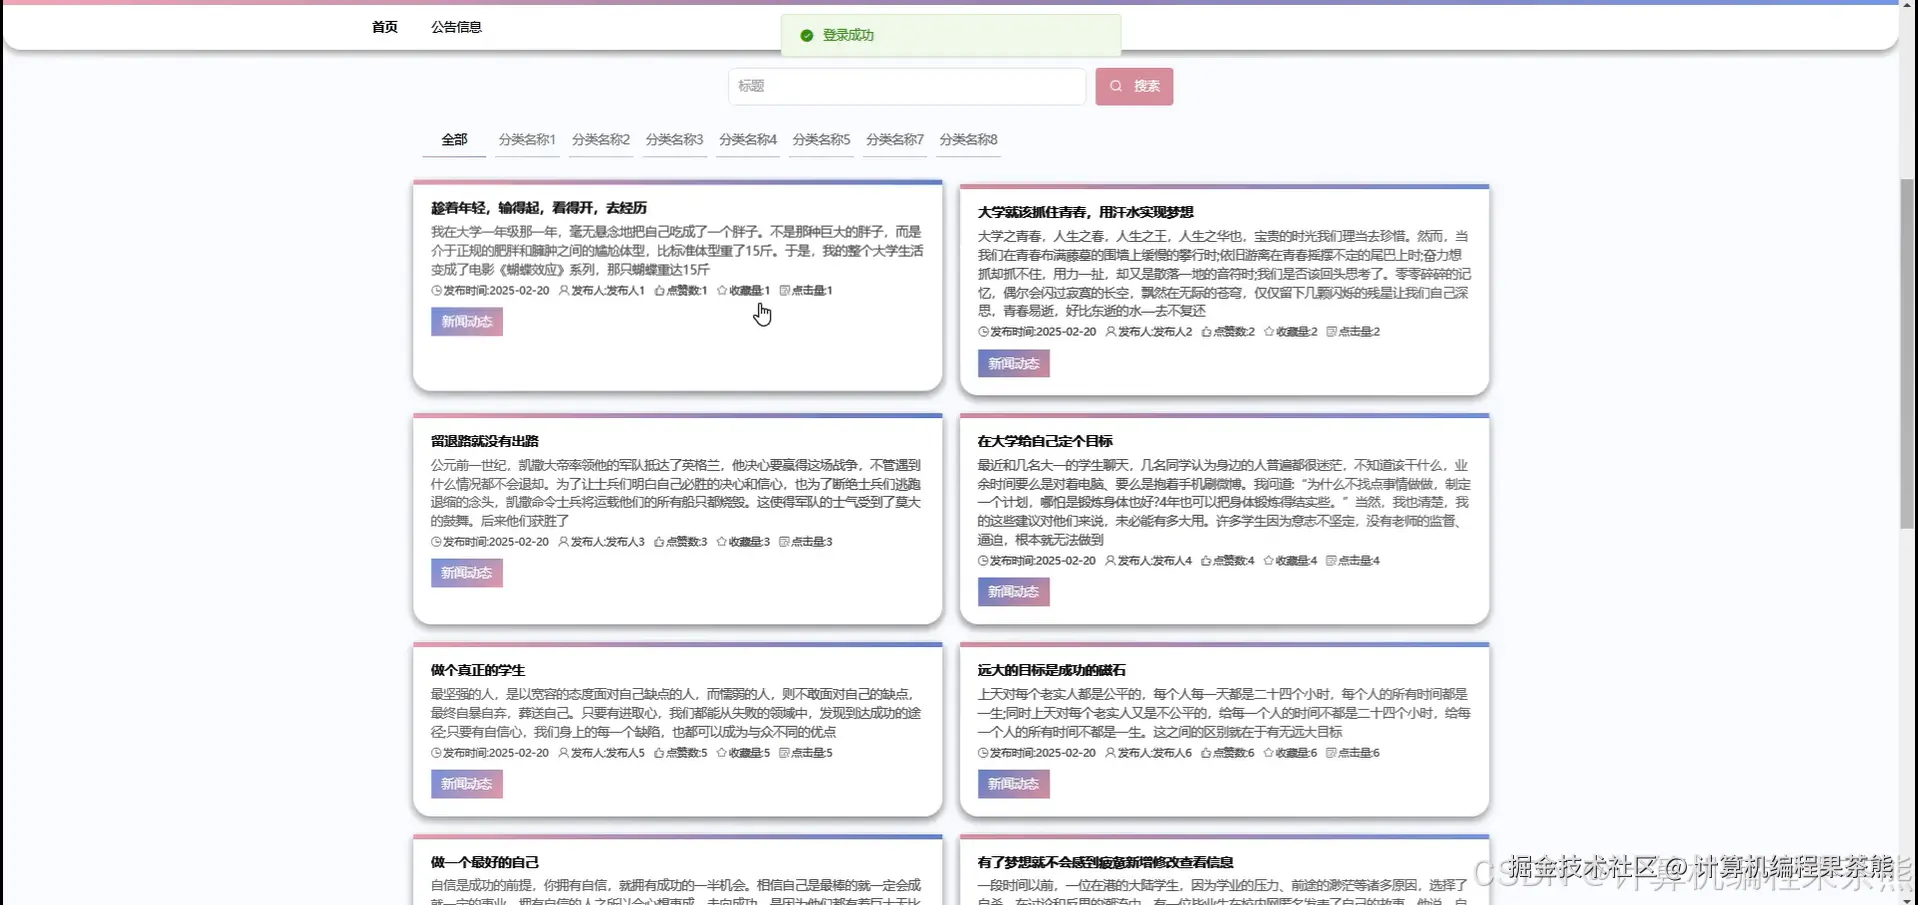The width and height of the screenshot is (1918, 905).
Task: Click the star icon next to 收藏量:2
Action: pyautogui.click(x=1269, y=331)
